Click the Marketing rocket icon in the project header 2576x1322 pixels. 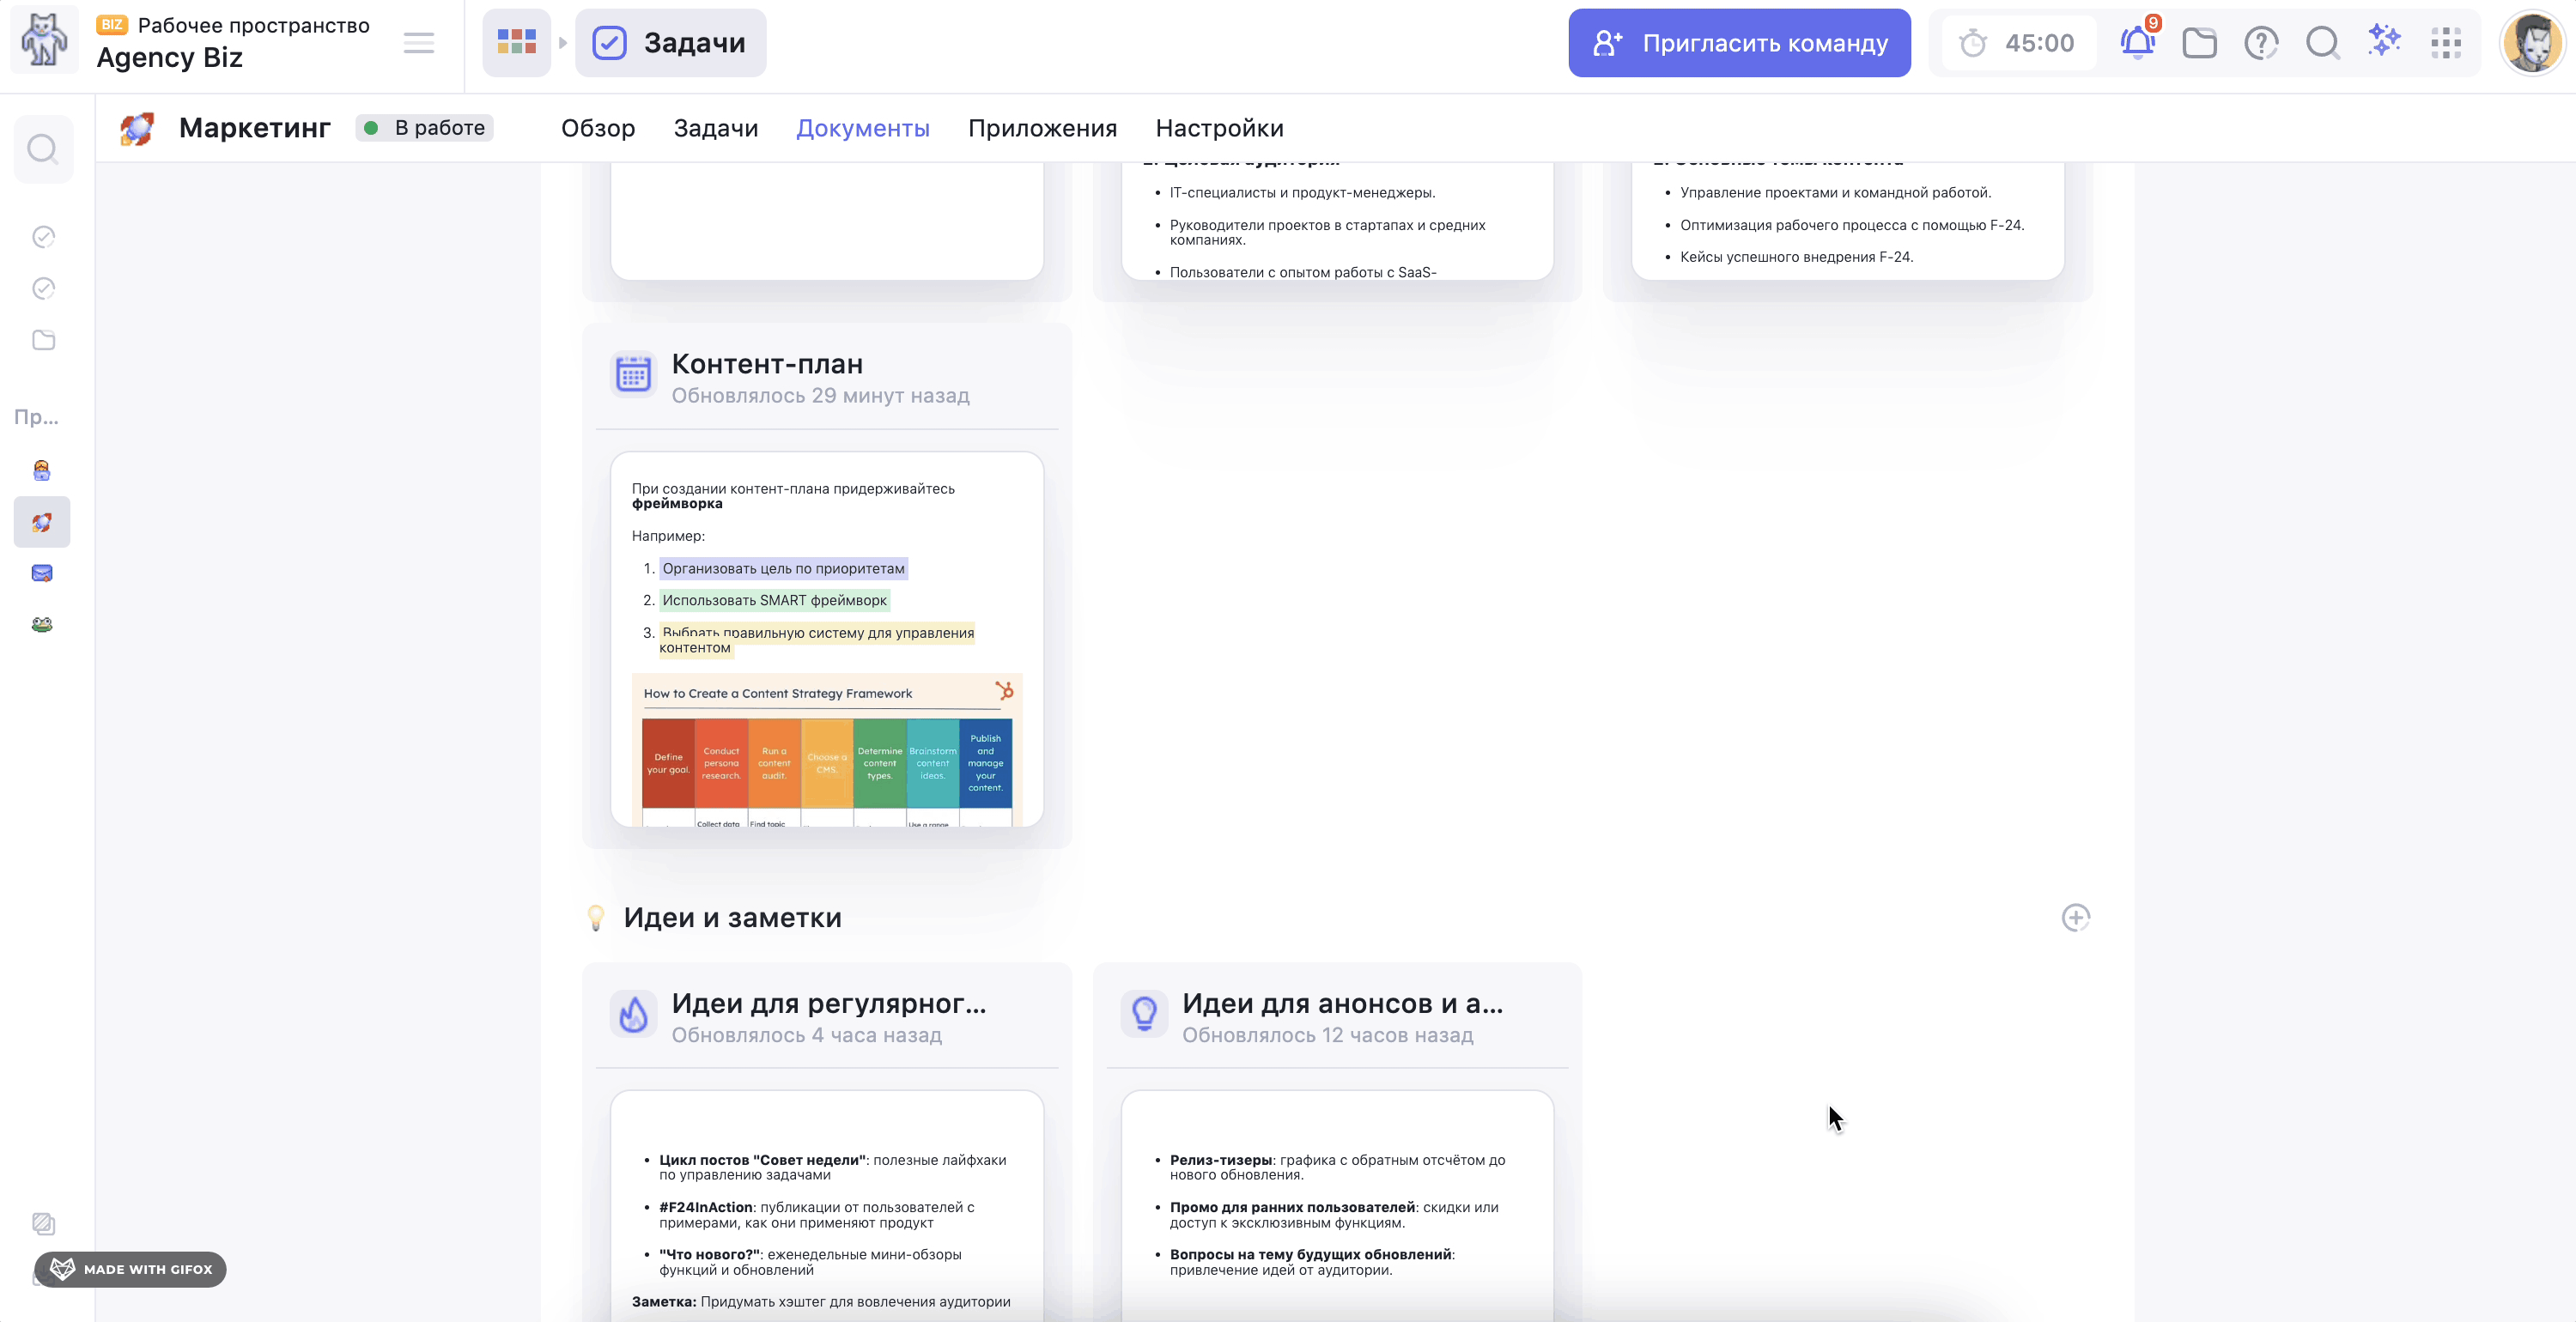click(x=137, y=128)
